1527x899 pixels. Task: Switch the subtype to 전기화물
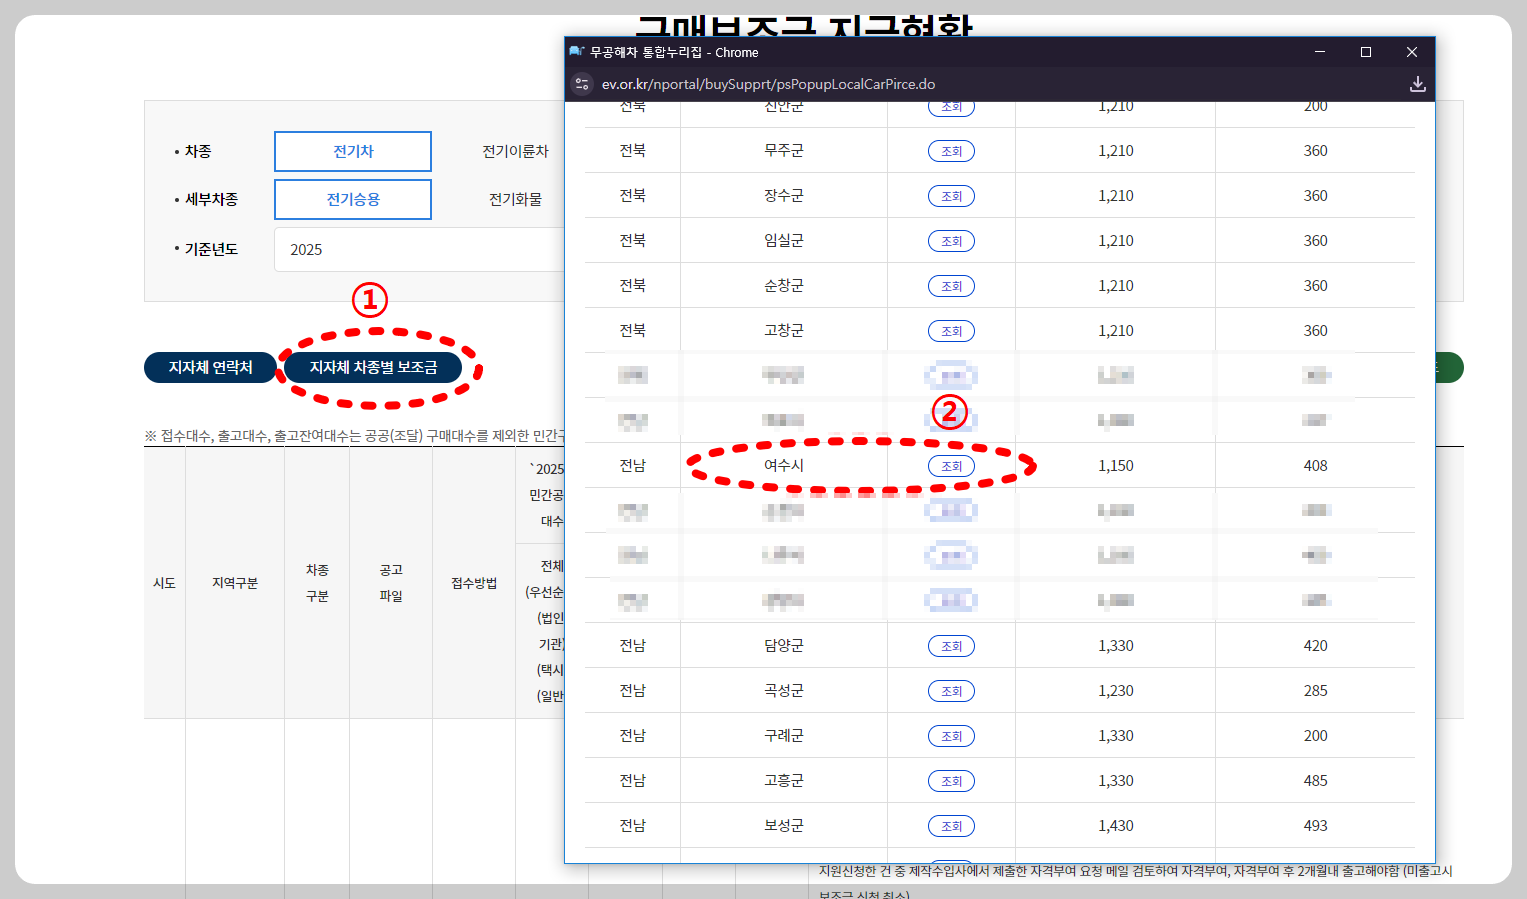[513, 199]
